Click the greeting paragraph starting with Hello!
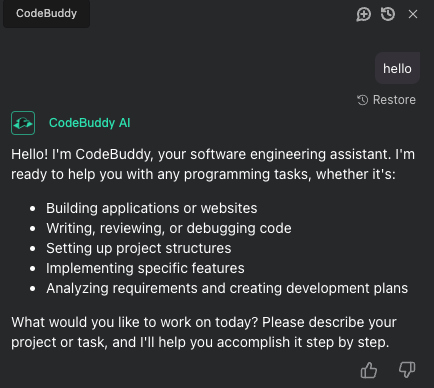434x388 pixels. 213,164
